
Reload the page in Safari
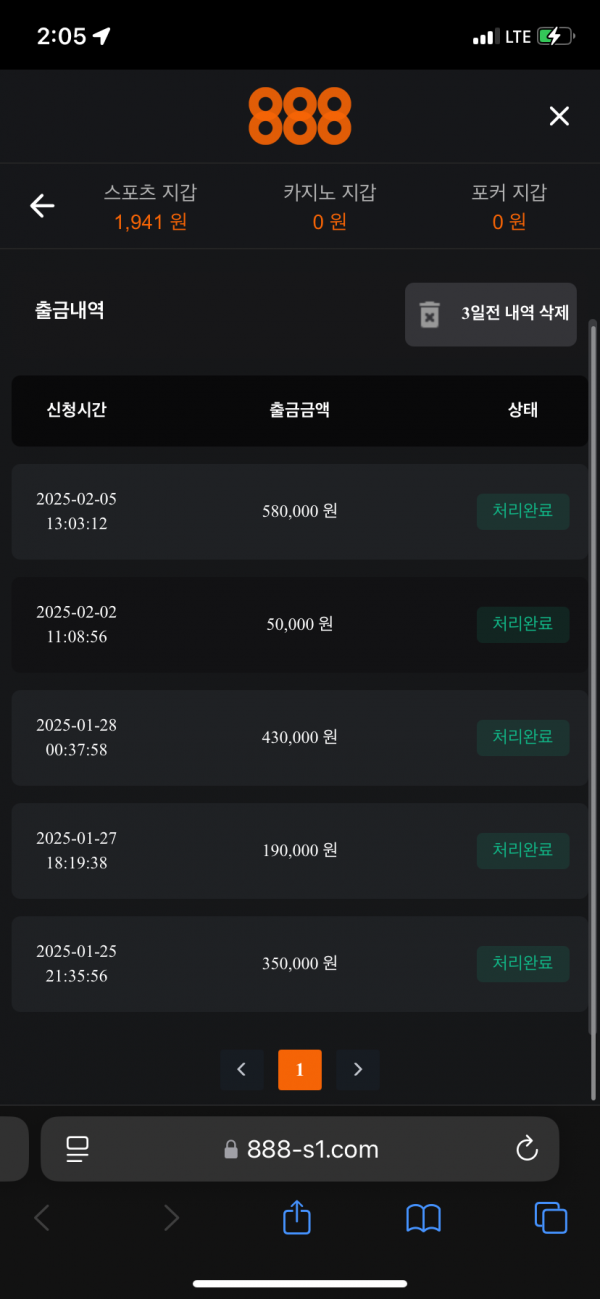pos(527,1149)
